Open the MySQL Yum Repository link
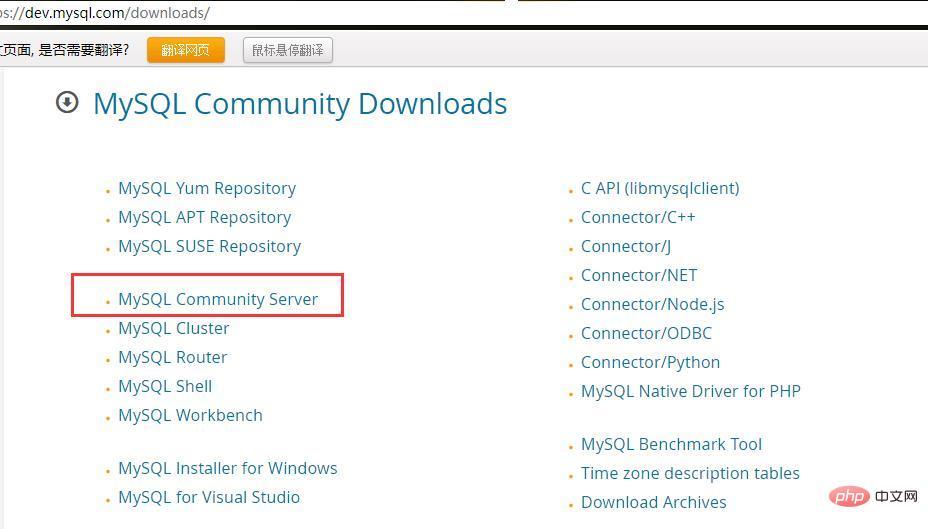 point(207,188)
